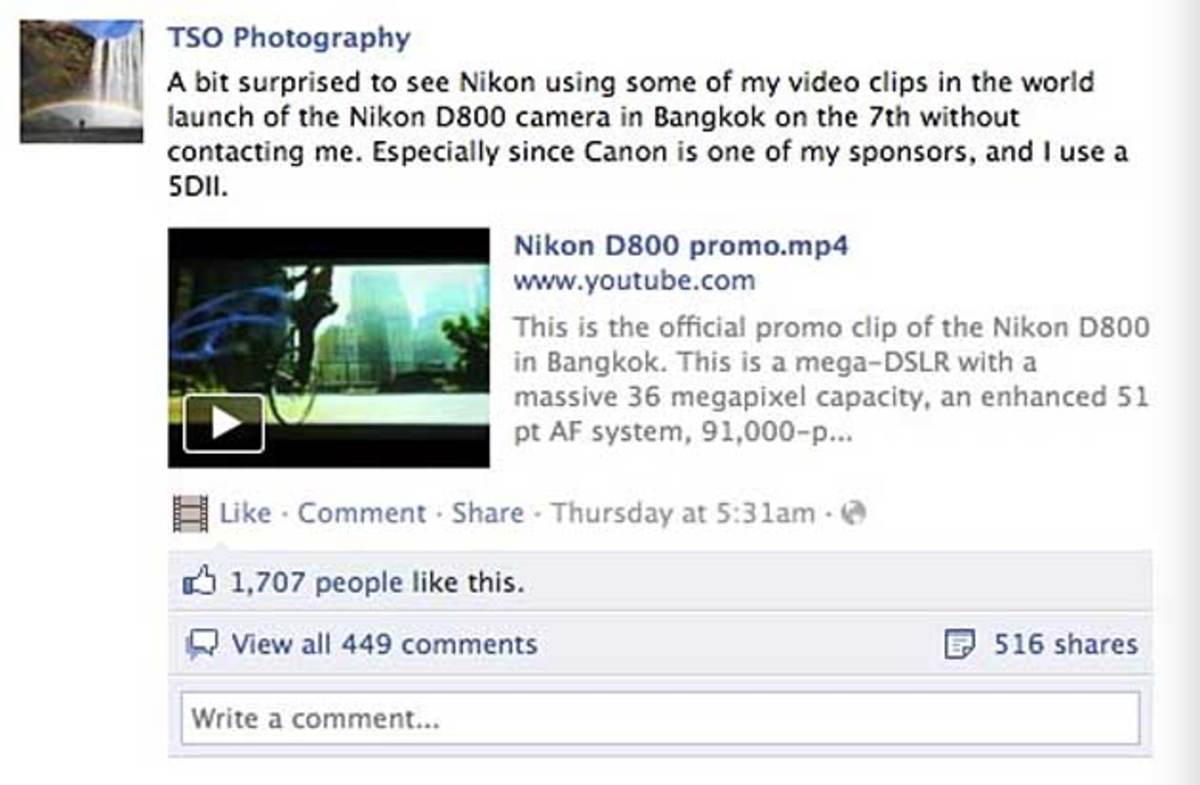Screen dimensions: 1200x785
Task: Focus the "Write a comment..." input box
Action: point(660,718)
